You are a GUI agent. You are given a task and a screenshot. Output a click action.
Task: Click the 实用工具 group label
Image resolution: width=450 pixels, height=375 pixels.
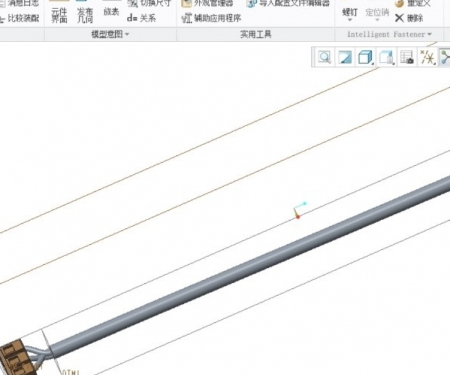[256, 34]
